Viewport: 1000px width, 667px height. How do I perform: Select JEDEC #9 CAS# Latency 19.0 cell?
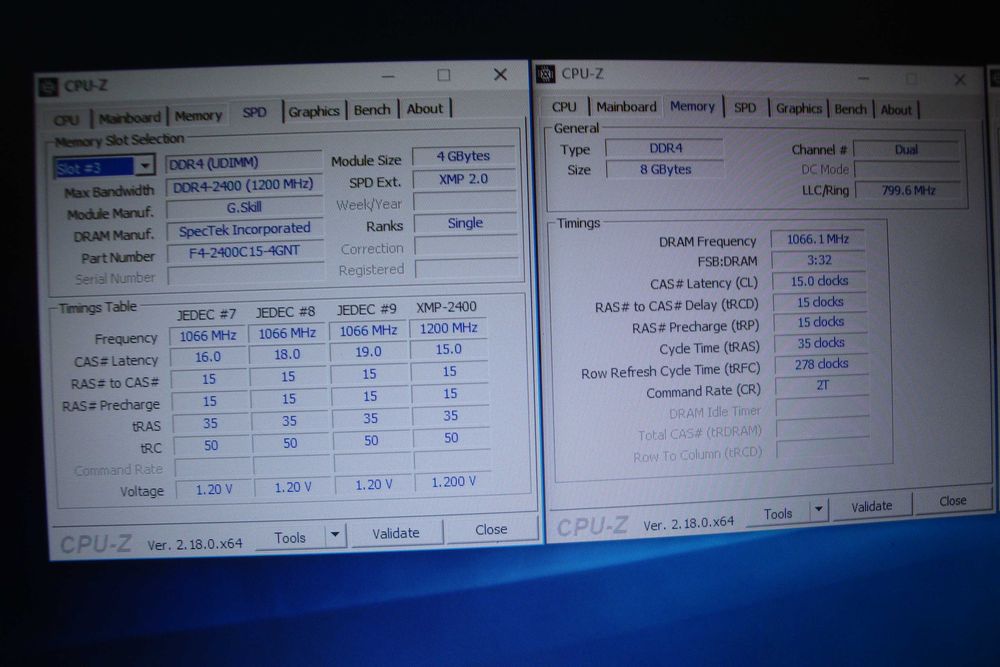coord(369,351)
